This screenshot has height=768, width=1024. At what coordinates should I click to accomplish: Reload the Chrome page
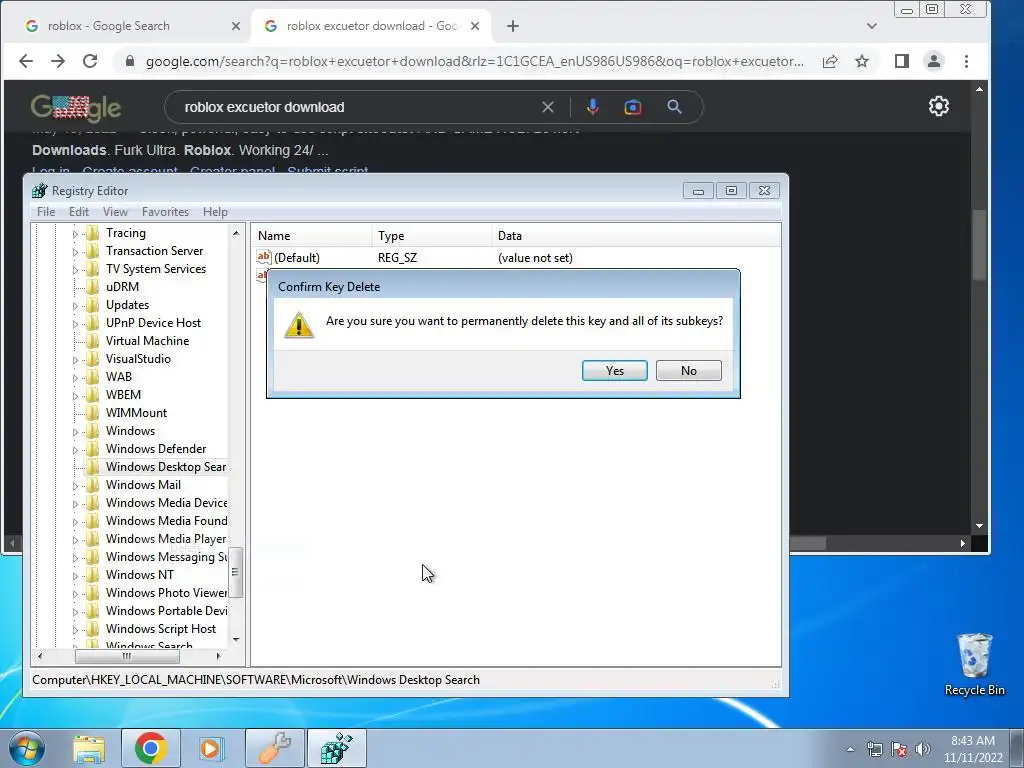pos(90,61)
